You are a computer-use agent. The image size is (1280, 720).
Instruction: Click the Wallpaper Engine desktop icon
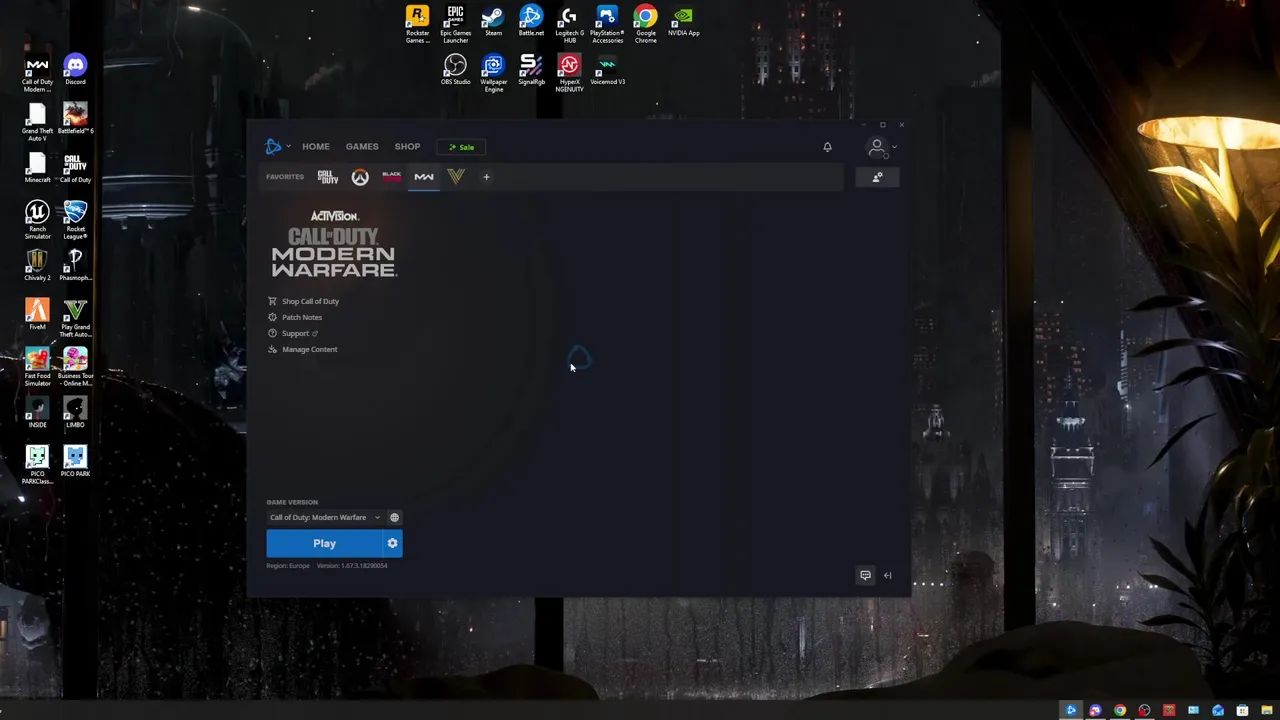pyautogui.click(x=493, y=73)
